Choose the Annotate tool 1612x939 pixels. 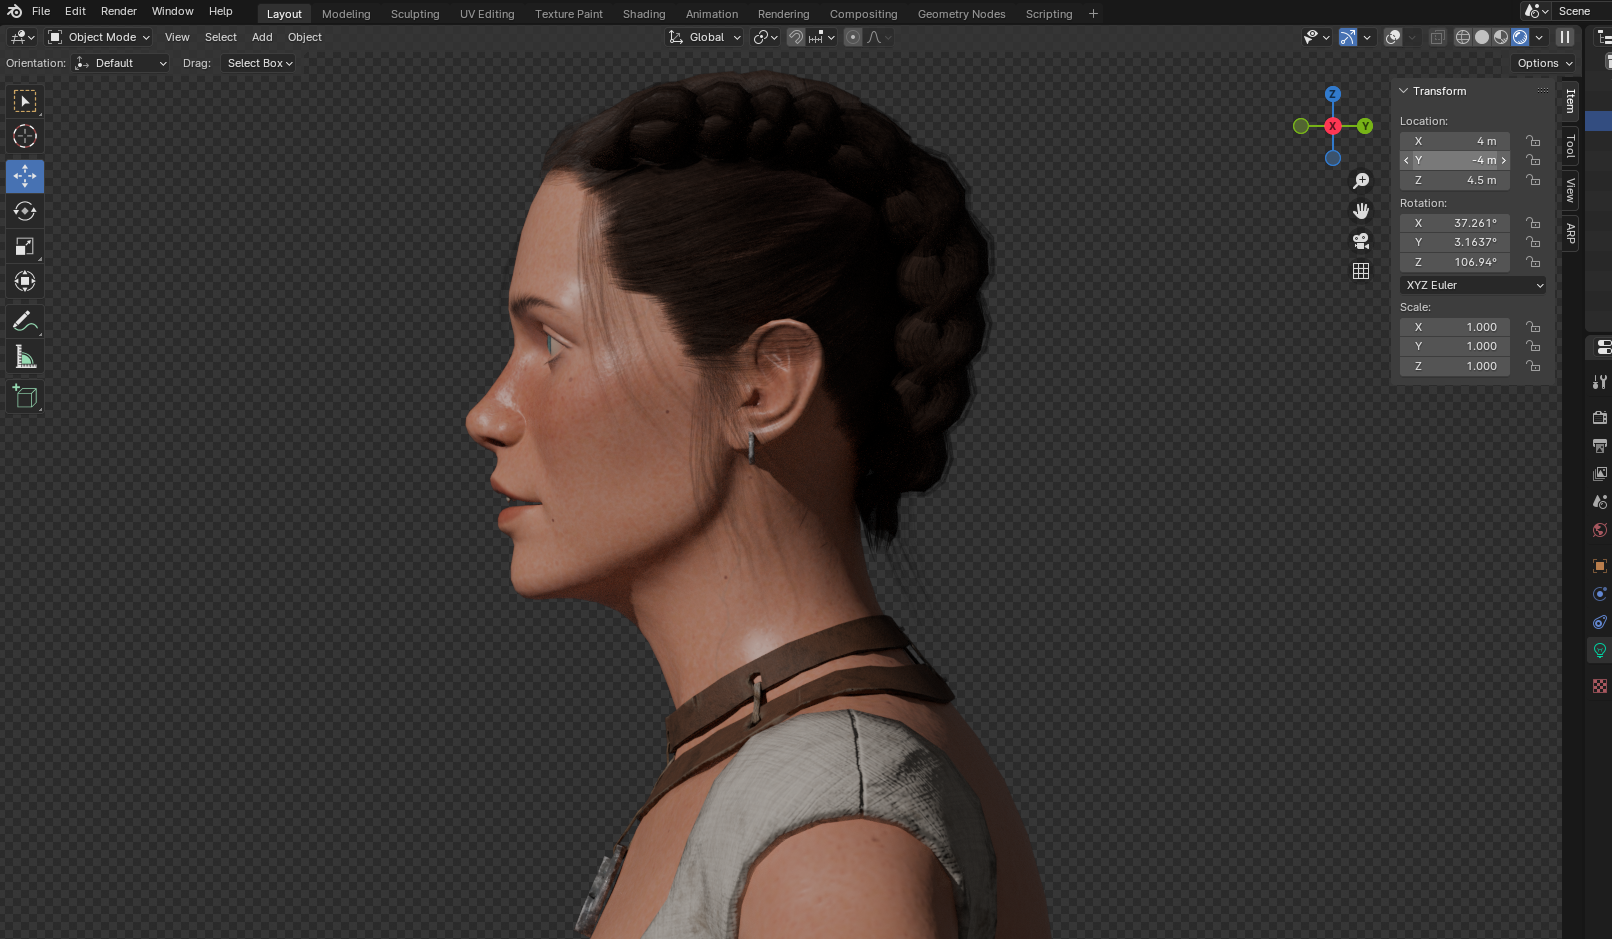(25, 322)
